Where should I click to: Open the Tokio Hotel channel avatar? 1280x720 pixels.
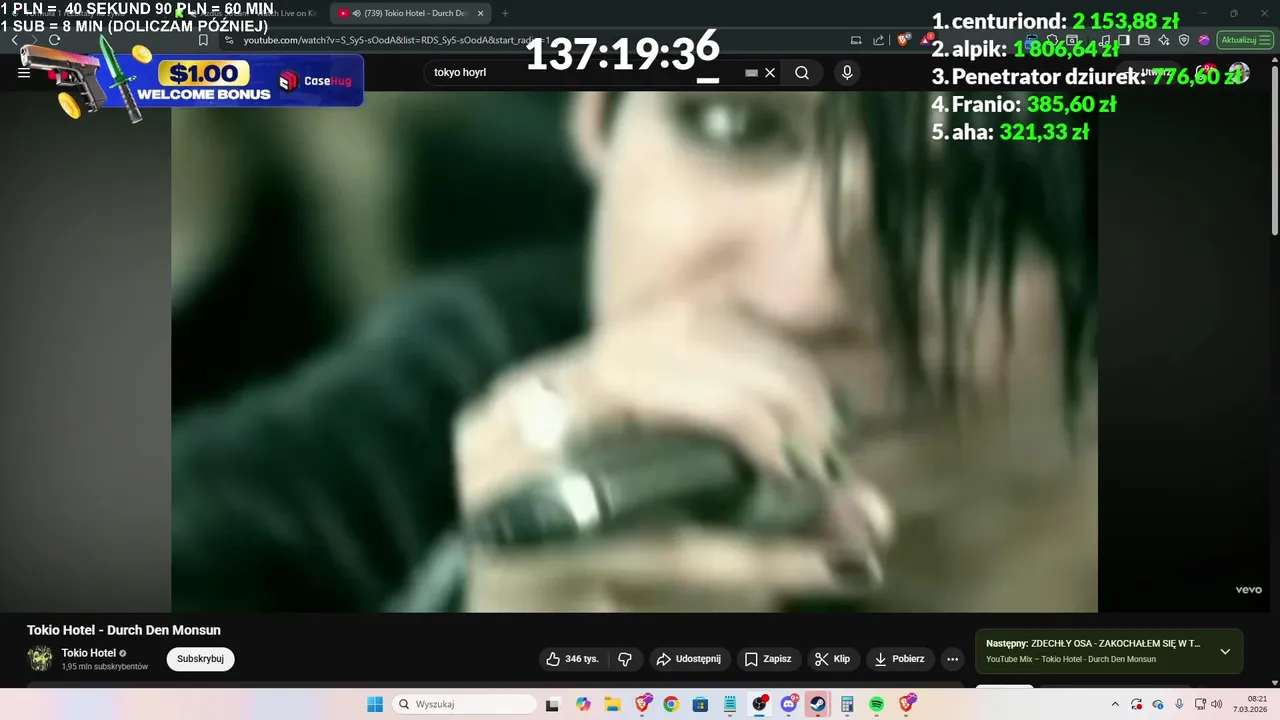coord(40,659)
